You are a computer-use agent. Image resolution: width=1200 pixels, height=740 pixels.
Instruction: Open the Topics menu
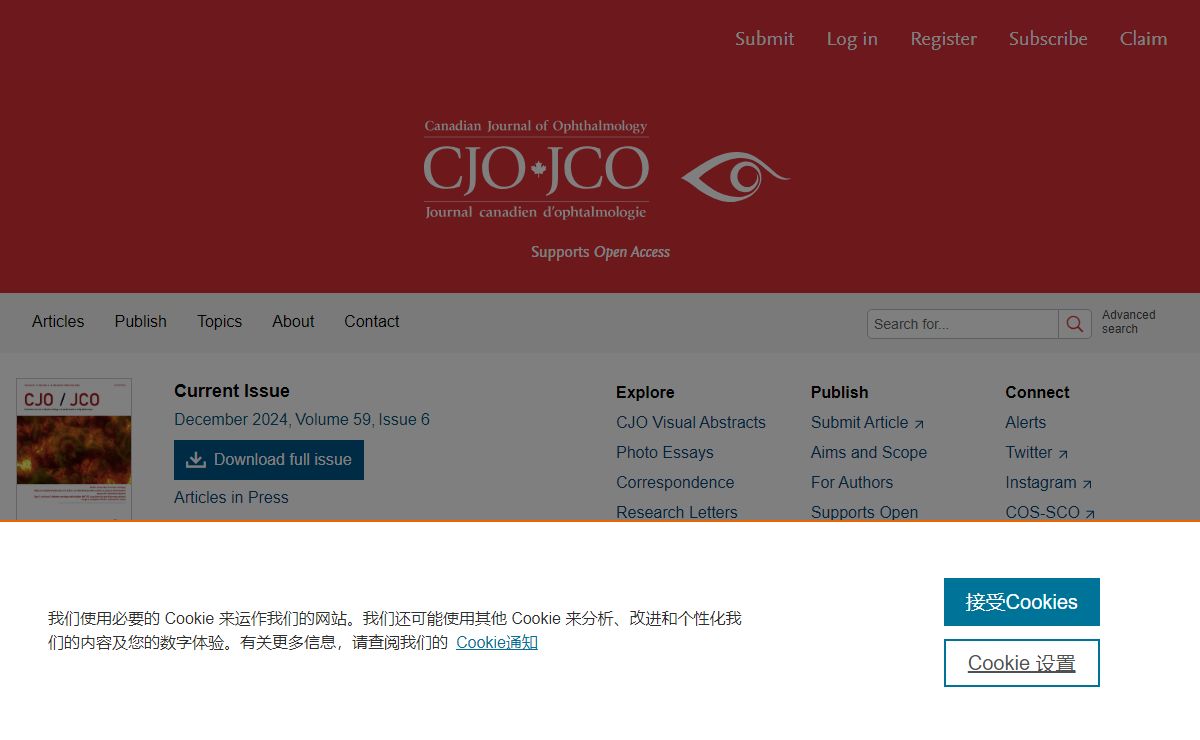coord(219,322)
